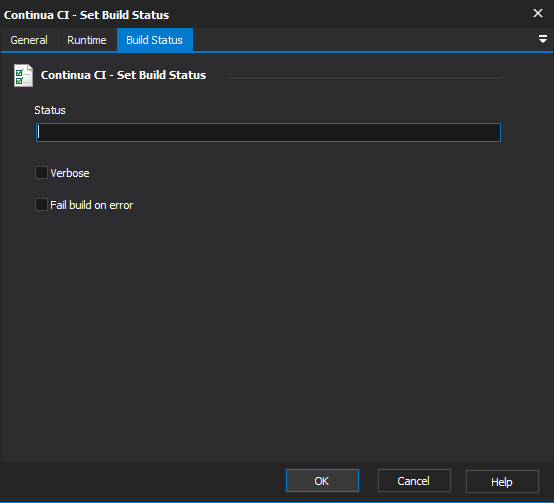
Task: Confirm with the OK button
Action: click(322, 481)
